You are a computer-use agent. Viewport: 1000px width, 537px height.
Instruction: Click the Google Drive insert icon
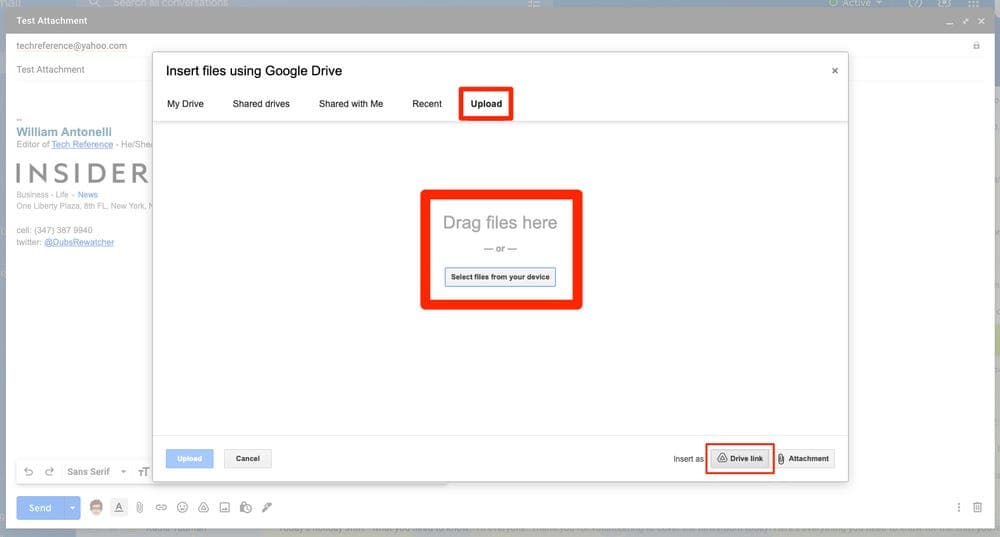tap(203, 507)
